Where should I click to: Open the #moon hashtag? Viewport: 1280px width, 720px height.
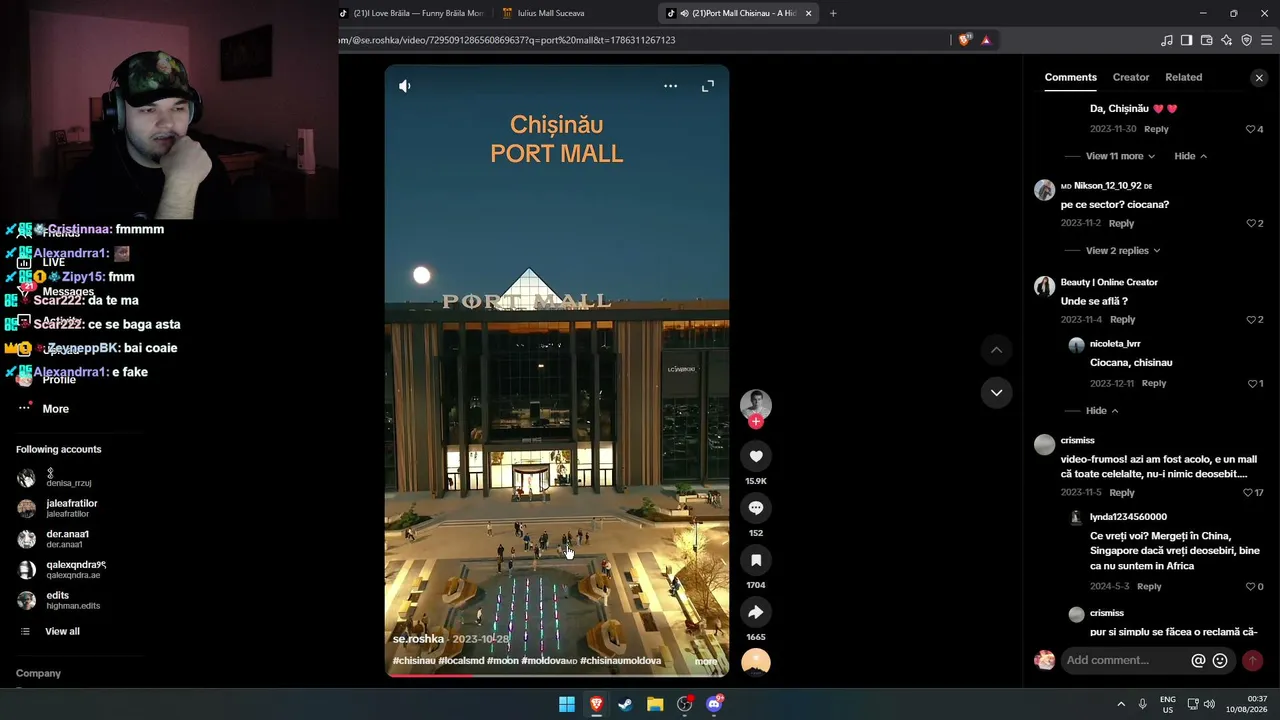click(x=501, y=661)
